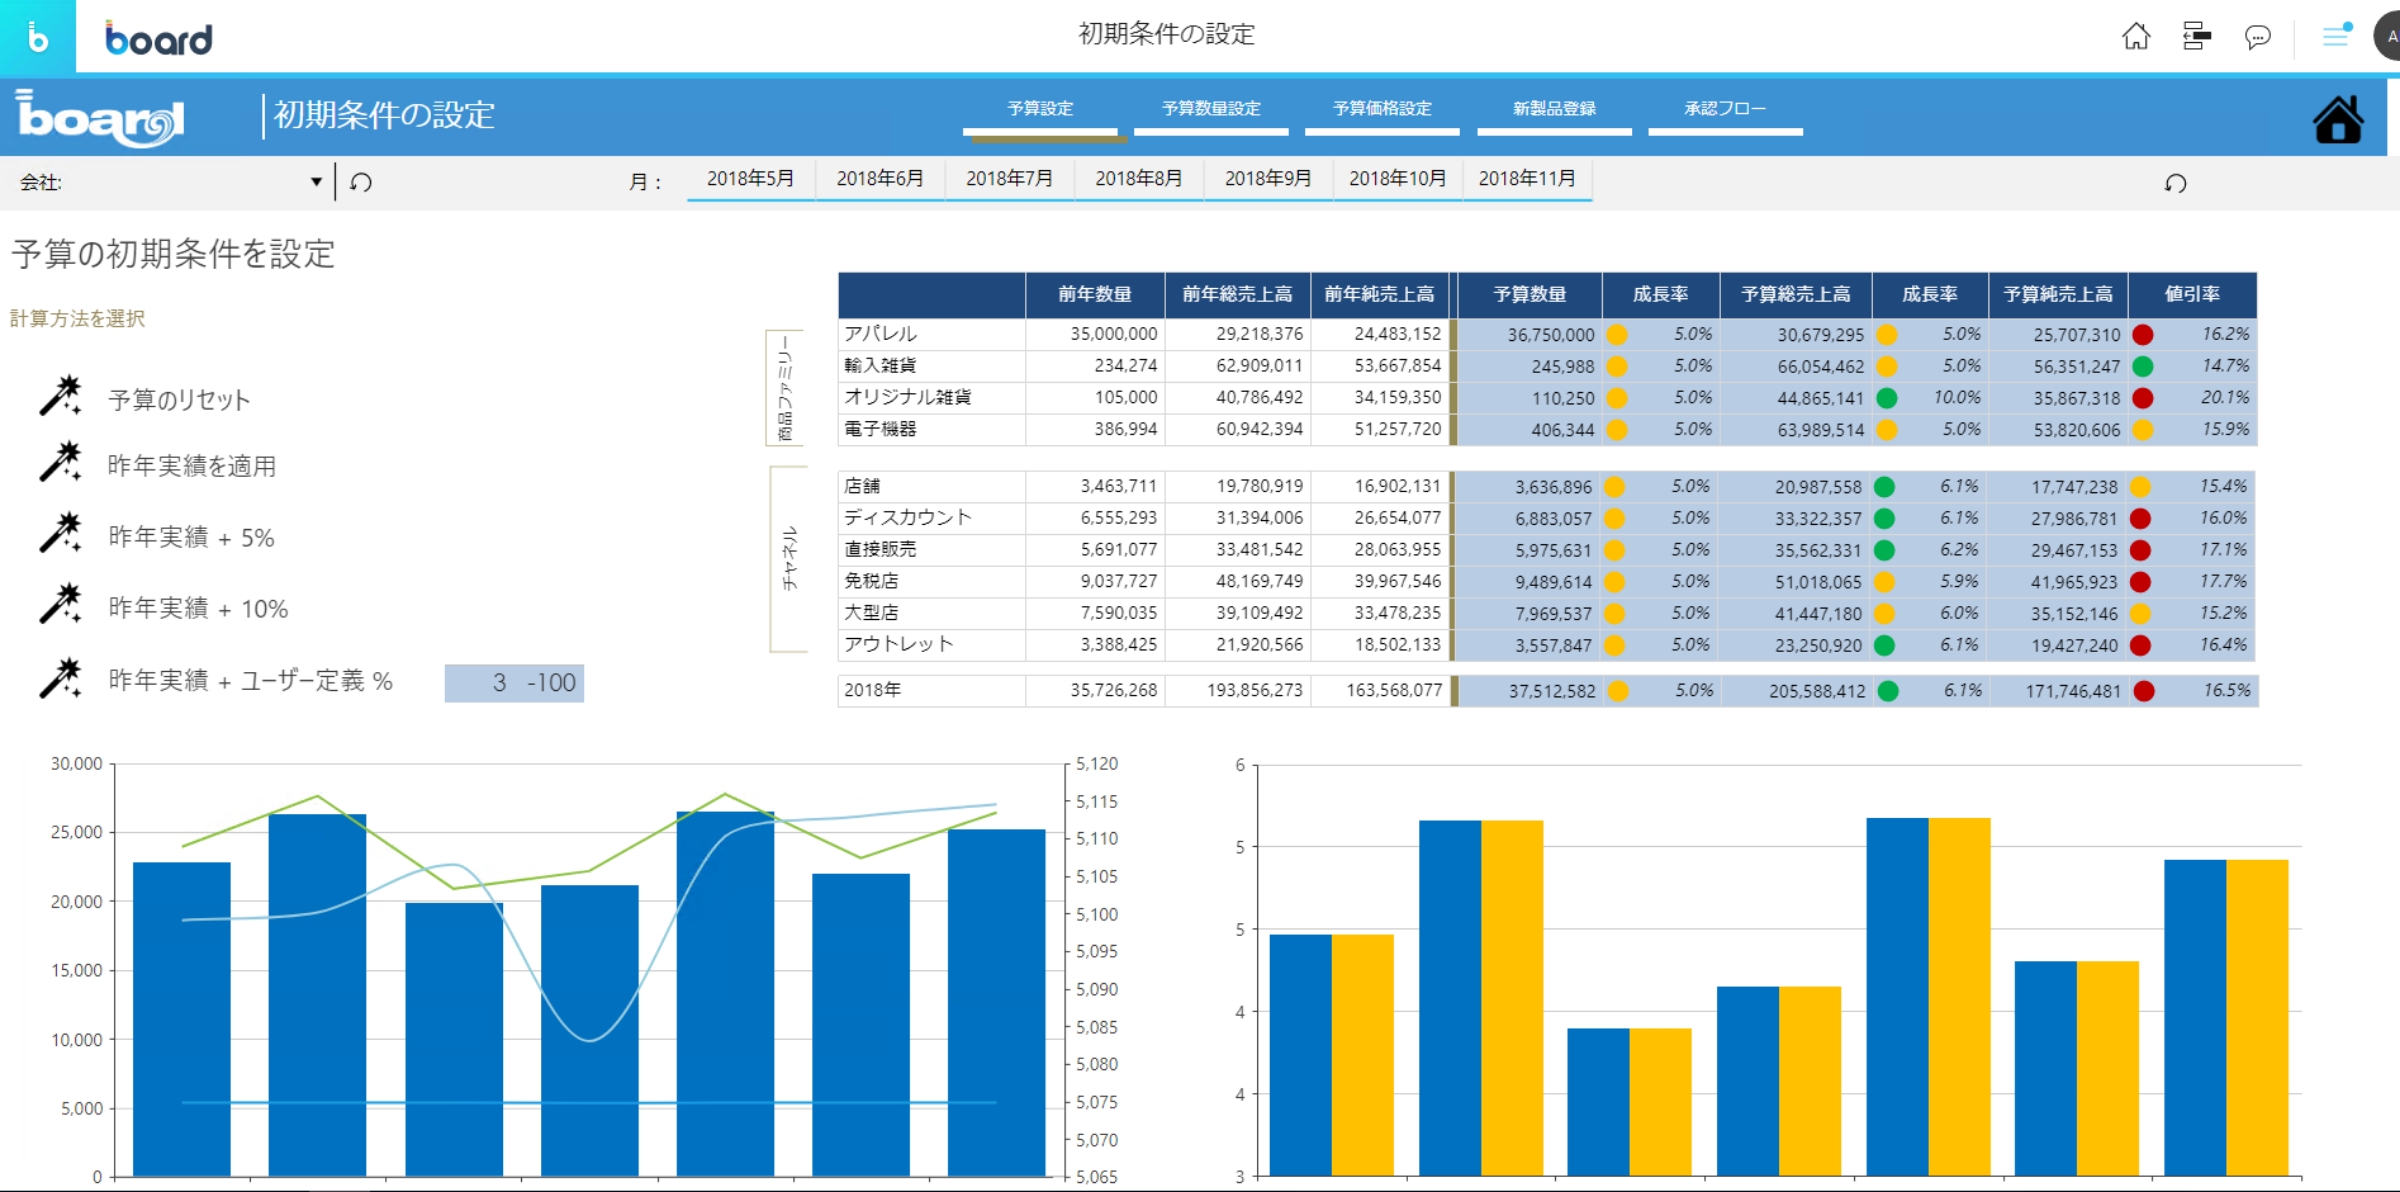Click the home icon in top bar
The height and width of the screenshot is (1192, 2400).
[2136, 37]
